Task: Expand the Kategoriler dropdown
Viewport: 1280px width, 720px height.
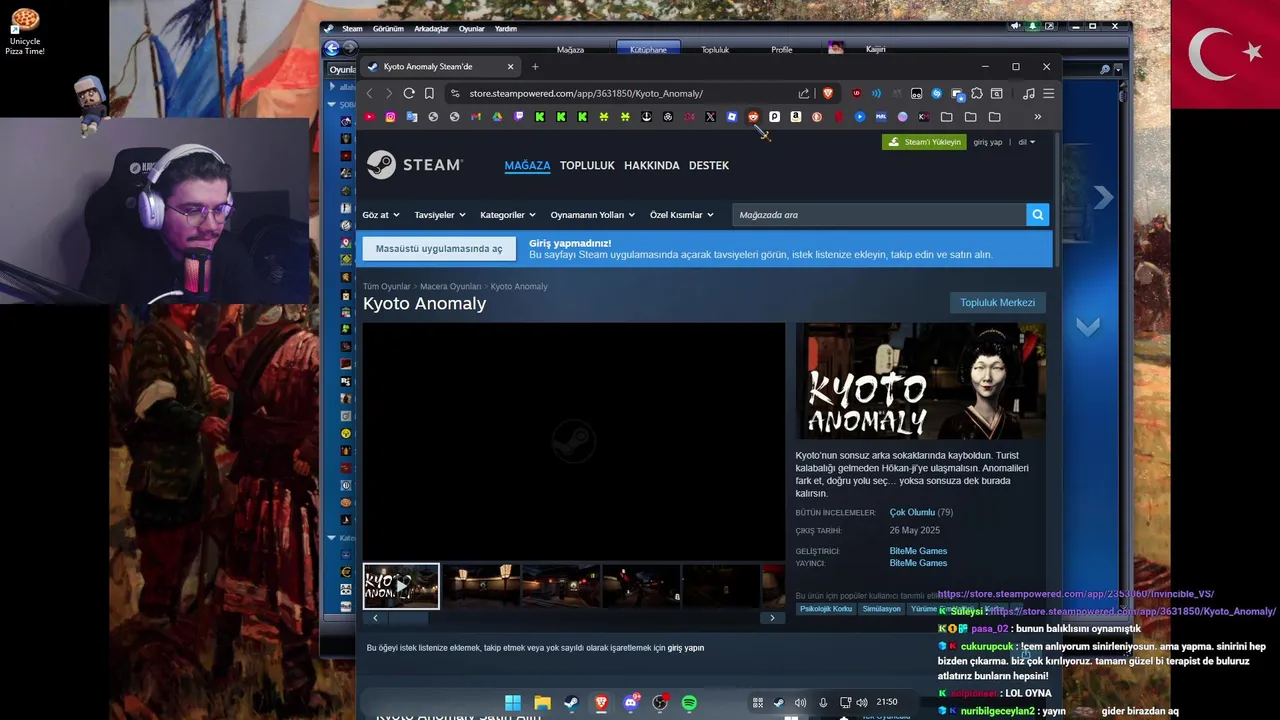Action: pyautogui.click(x=508, y=215)
